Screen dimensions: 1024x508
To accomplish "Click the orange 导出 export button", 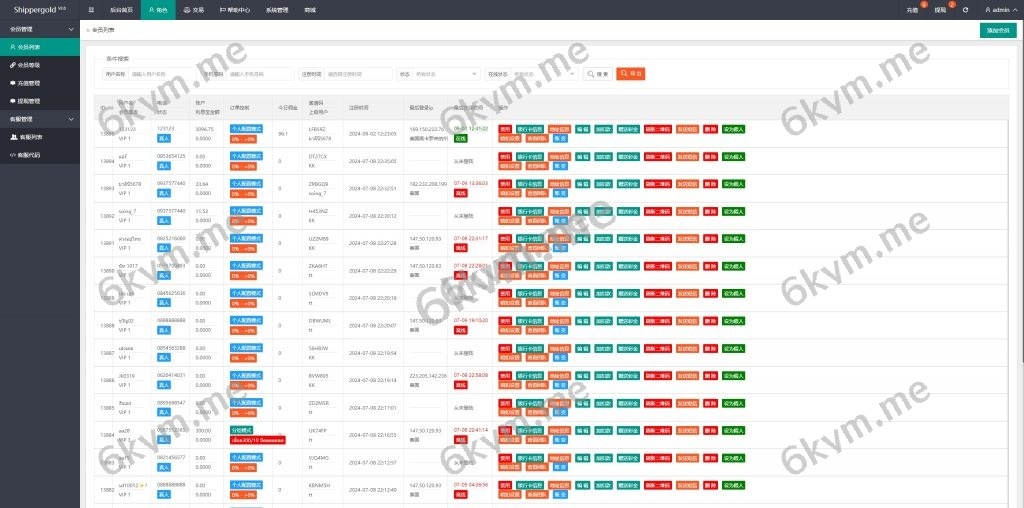I will [630, 74].
